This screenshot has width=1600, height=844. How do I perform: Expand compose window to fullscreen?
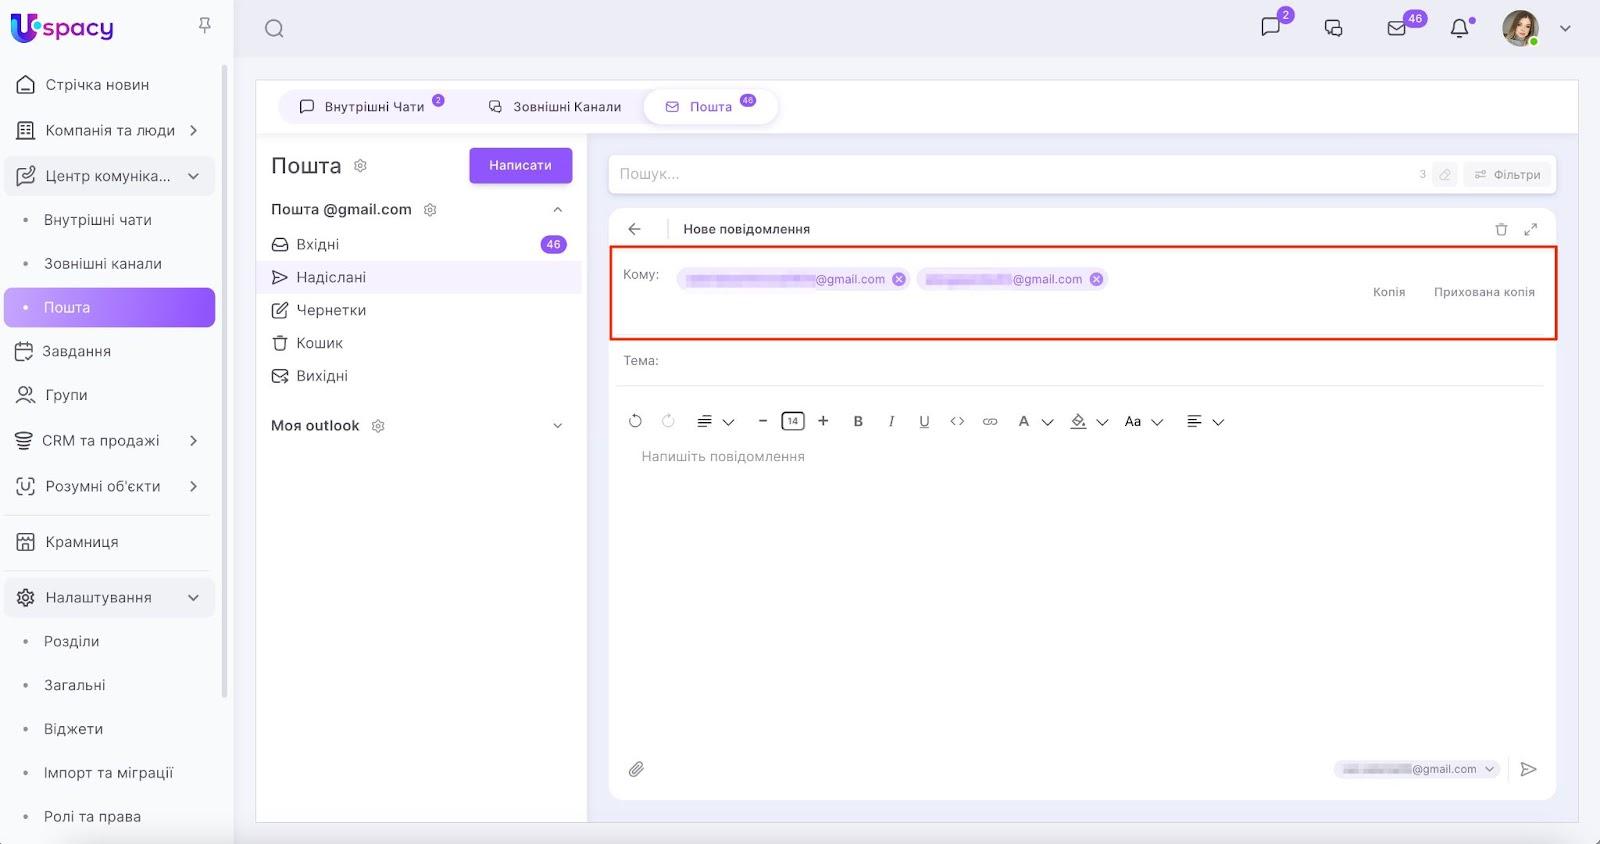click(1530, 229)
